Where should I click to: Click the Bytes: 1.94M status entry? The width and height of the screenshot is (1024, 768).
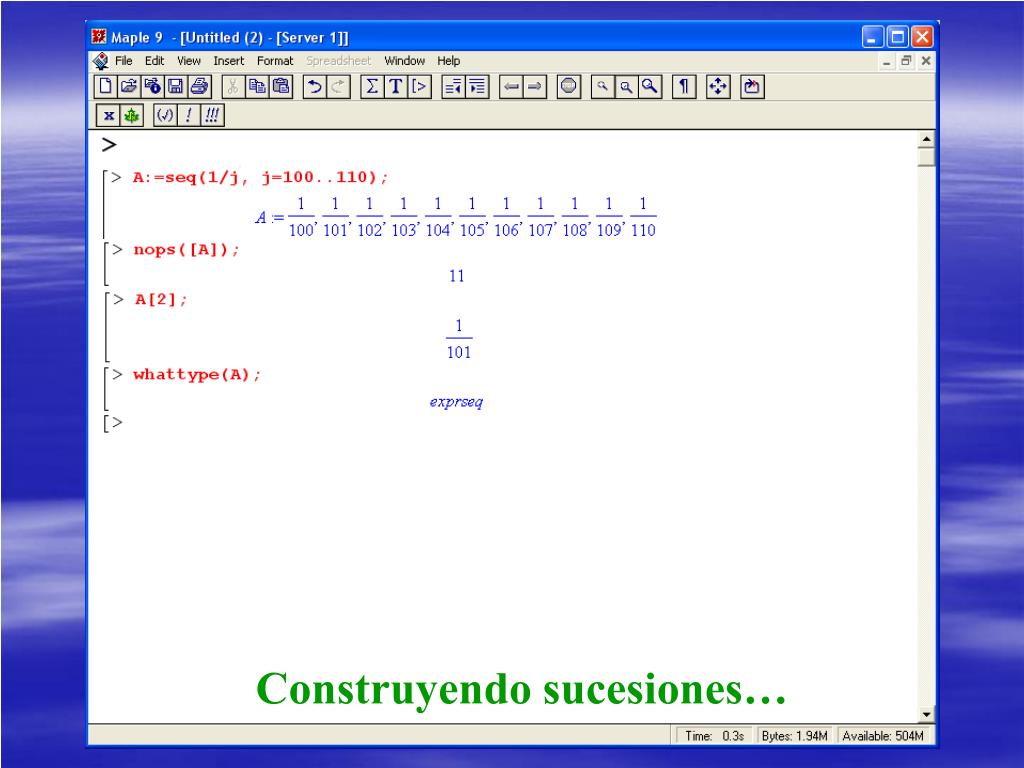[795, 735]
